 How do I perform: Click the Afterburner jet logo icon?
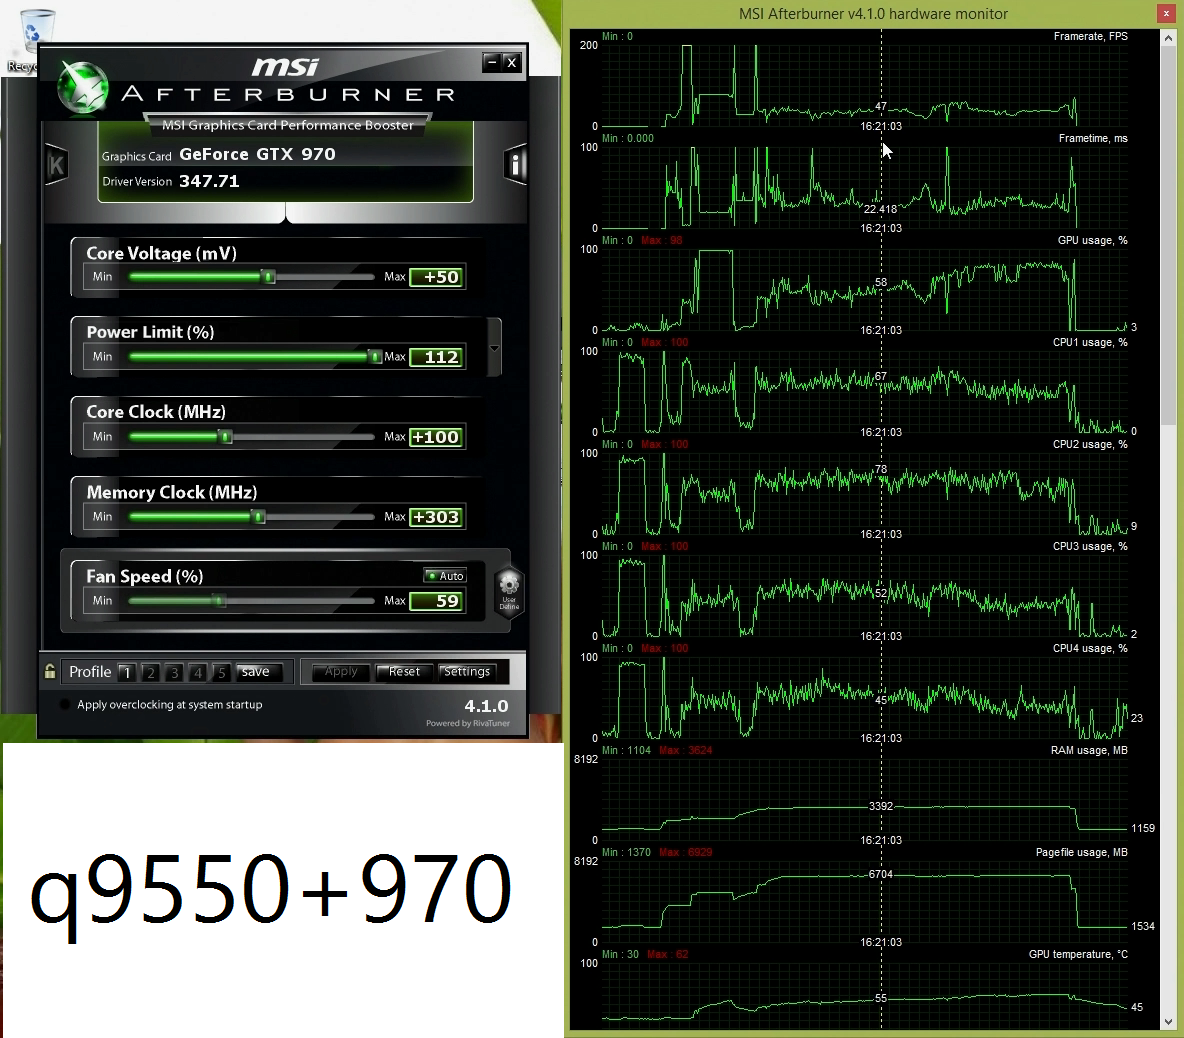pos(83,88)
